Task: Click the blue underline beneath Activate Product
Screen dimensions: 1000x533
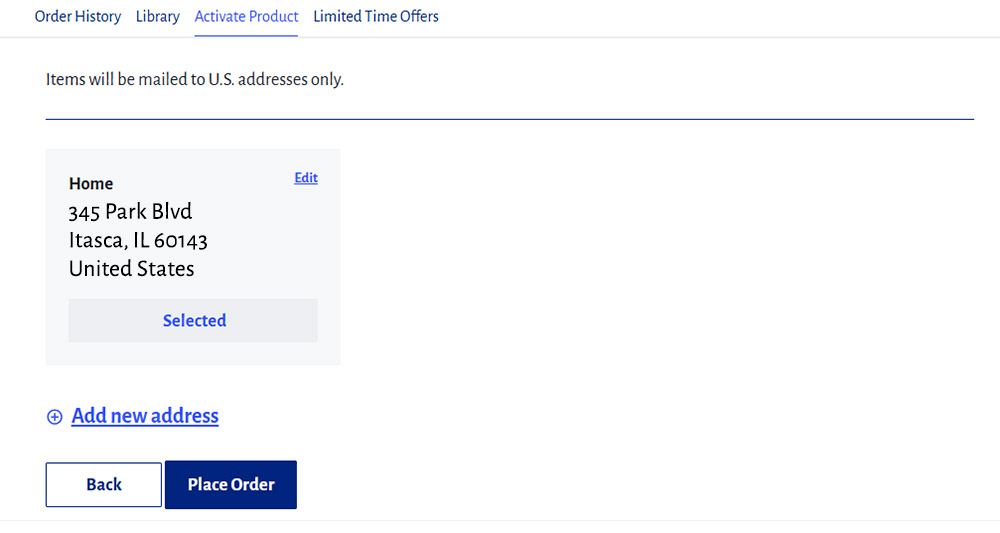Action: pyautogui.click(x=246, y=35)
